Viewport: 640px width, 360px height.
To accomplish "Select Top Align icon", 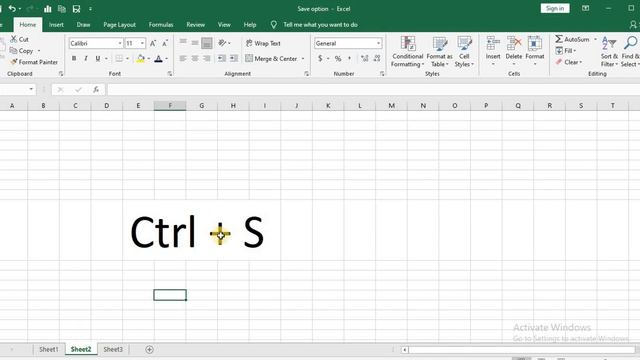I will point(183,42).
